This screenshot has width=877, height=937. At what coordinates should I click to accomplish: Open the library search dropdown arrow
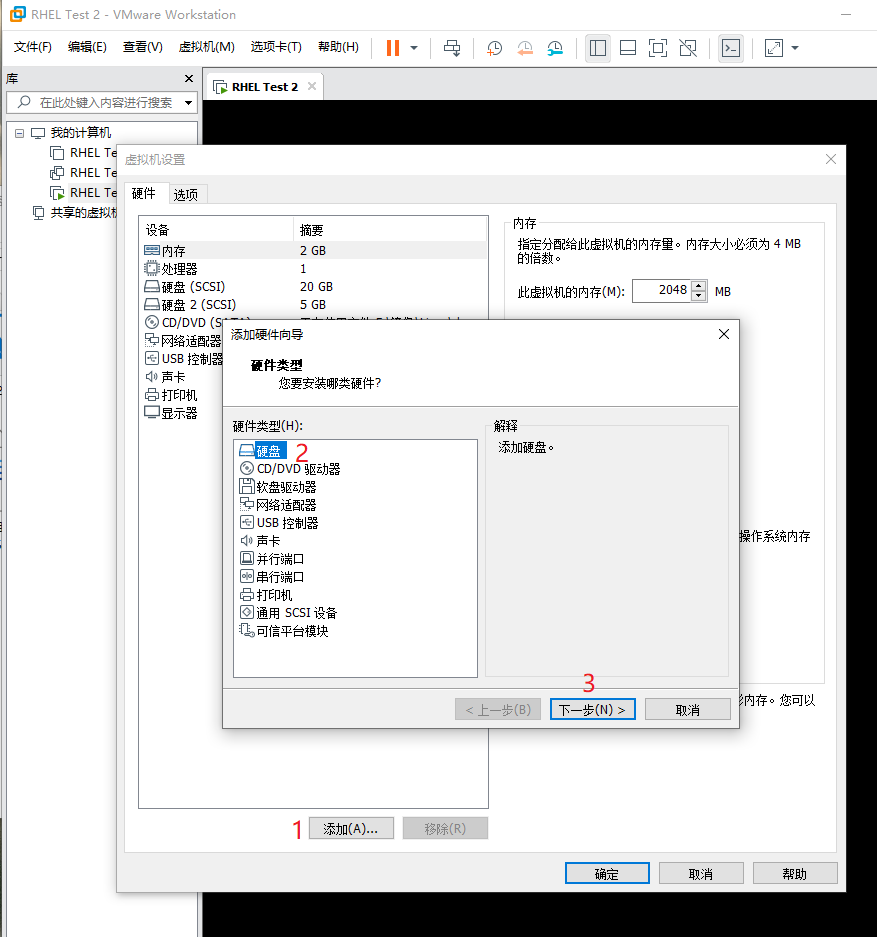tap(188, 103)
